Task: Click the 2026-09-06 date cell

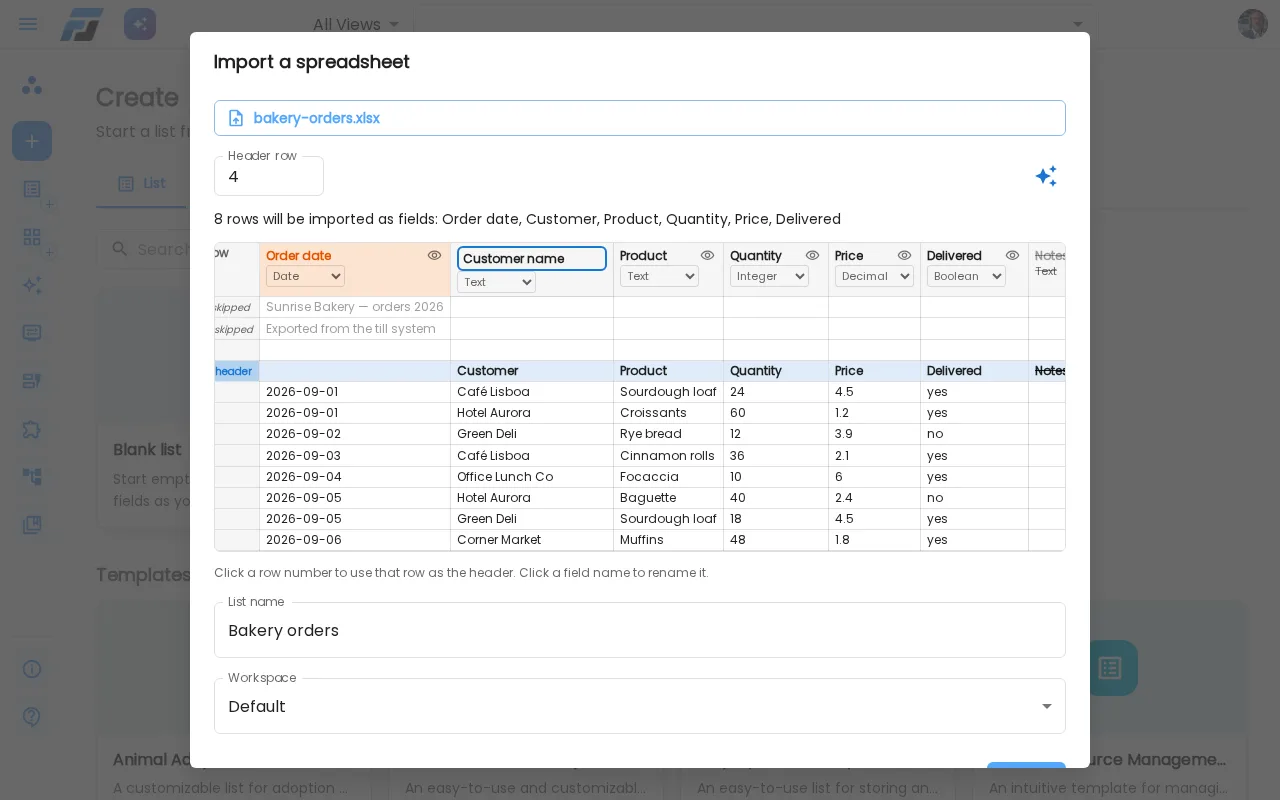Action: tap(355, 540)
